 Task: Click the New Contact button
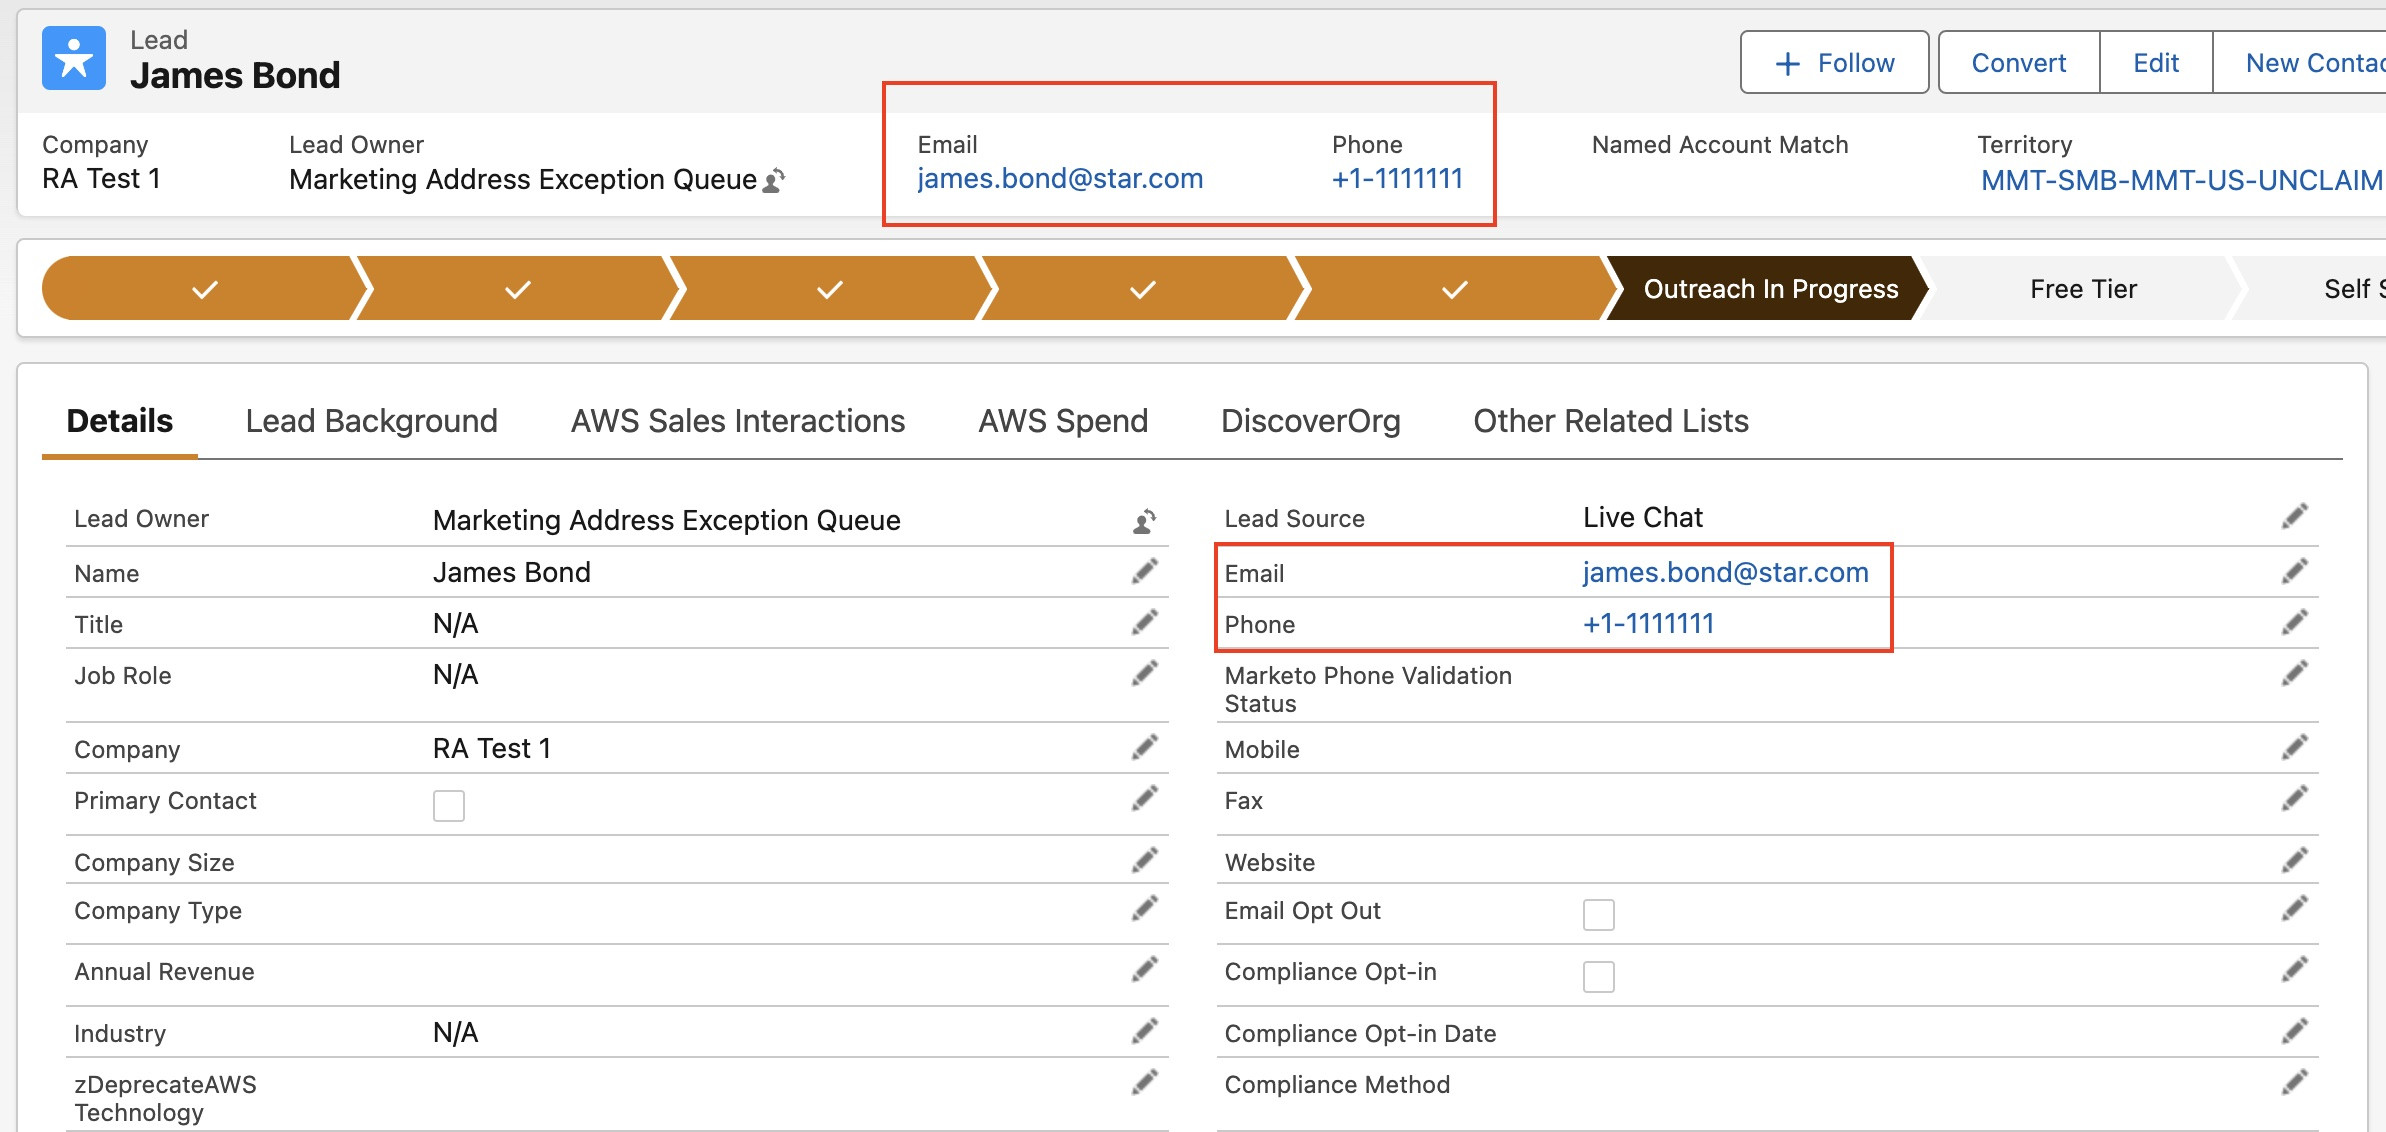2300,62
